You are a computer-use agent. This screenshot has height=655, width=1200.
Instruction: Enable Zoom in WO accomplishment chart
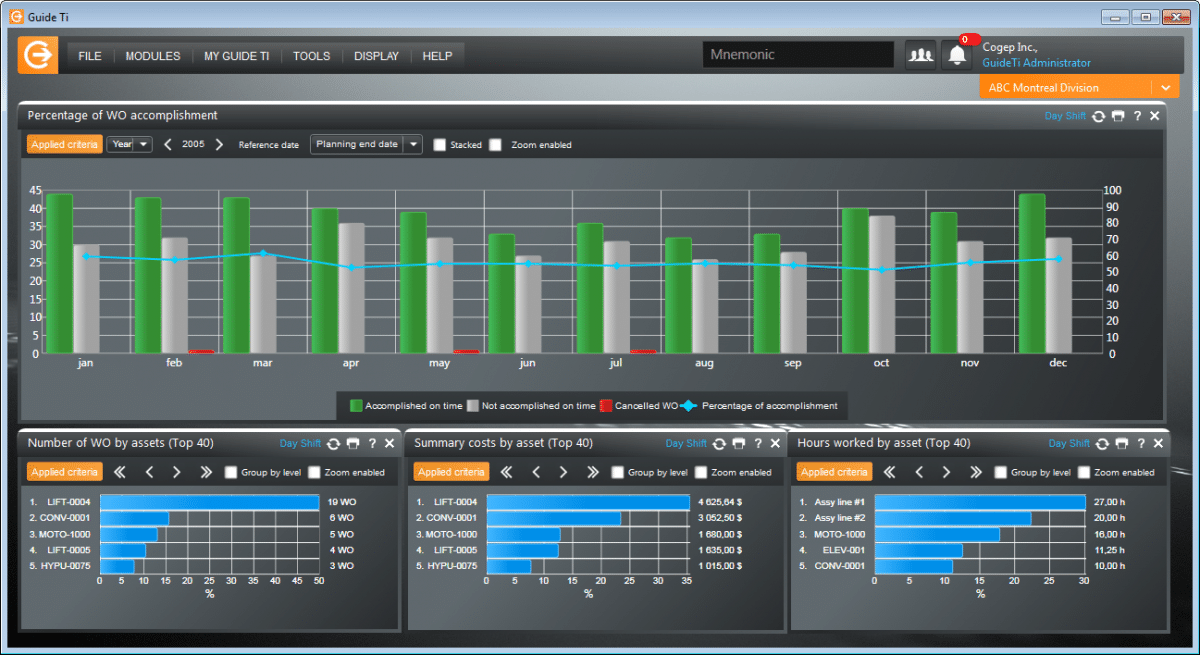click(495, 145)
